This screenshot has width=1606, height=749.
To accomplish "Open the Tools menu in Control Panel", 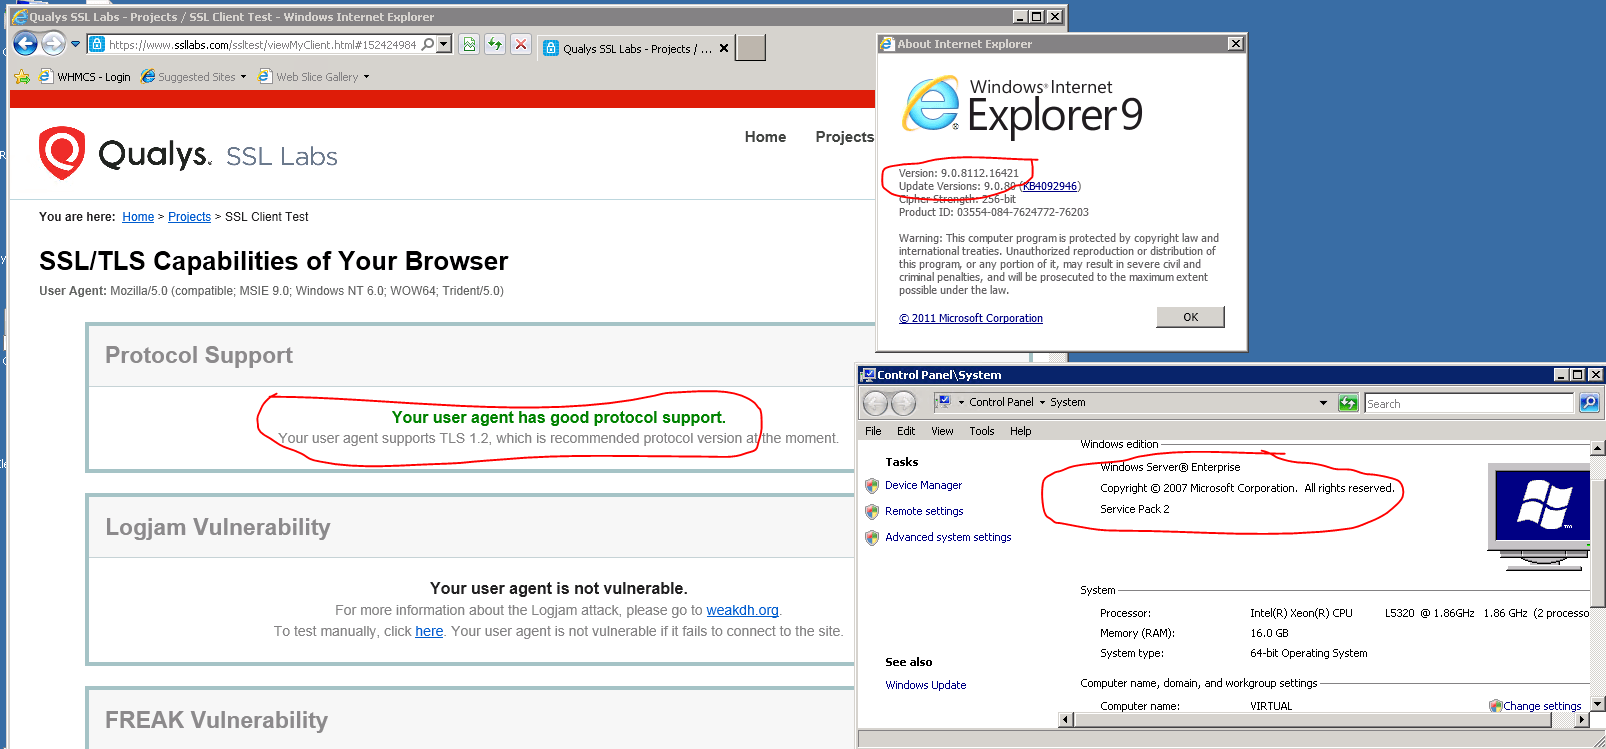I will [981, 431].
